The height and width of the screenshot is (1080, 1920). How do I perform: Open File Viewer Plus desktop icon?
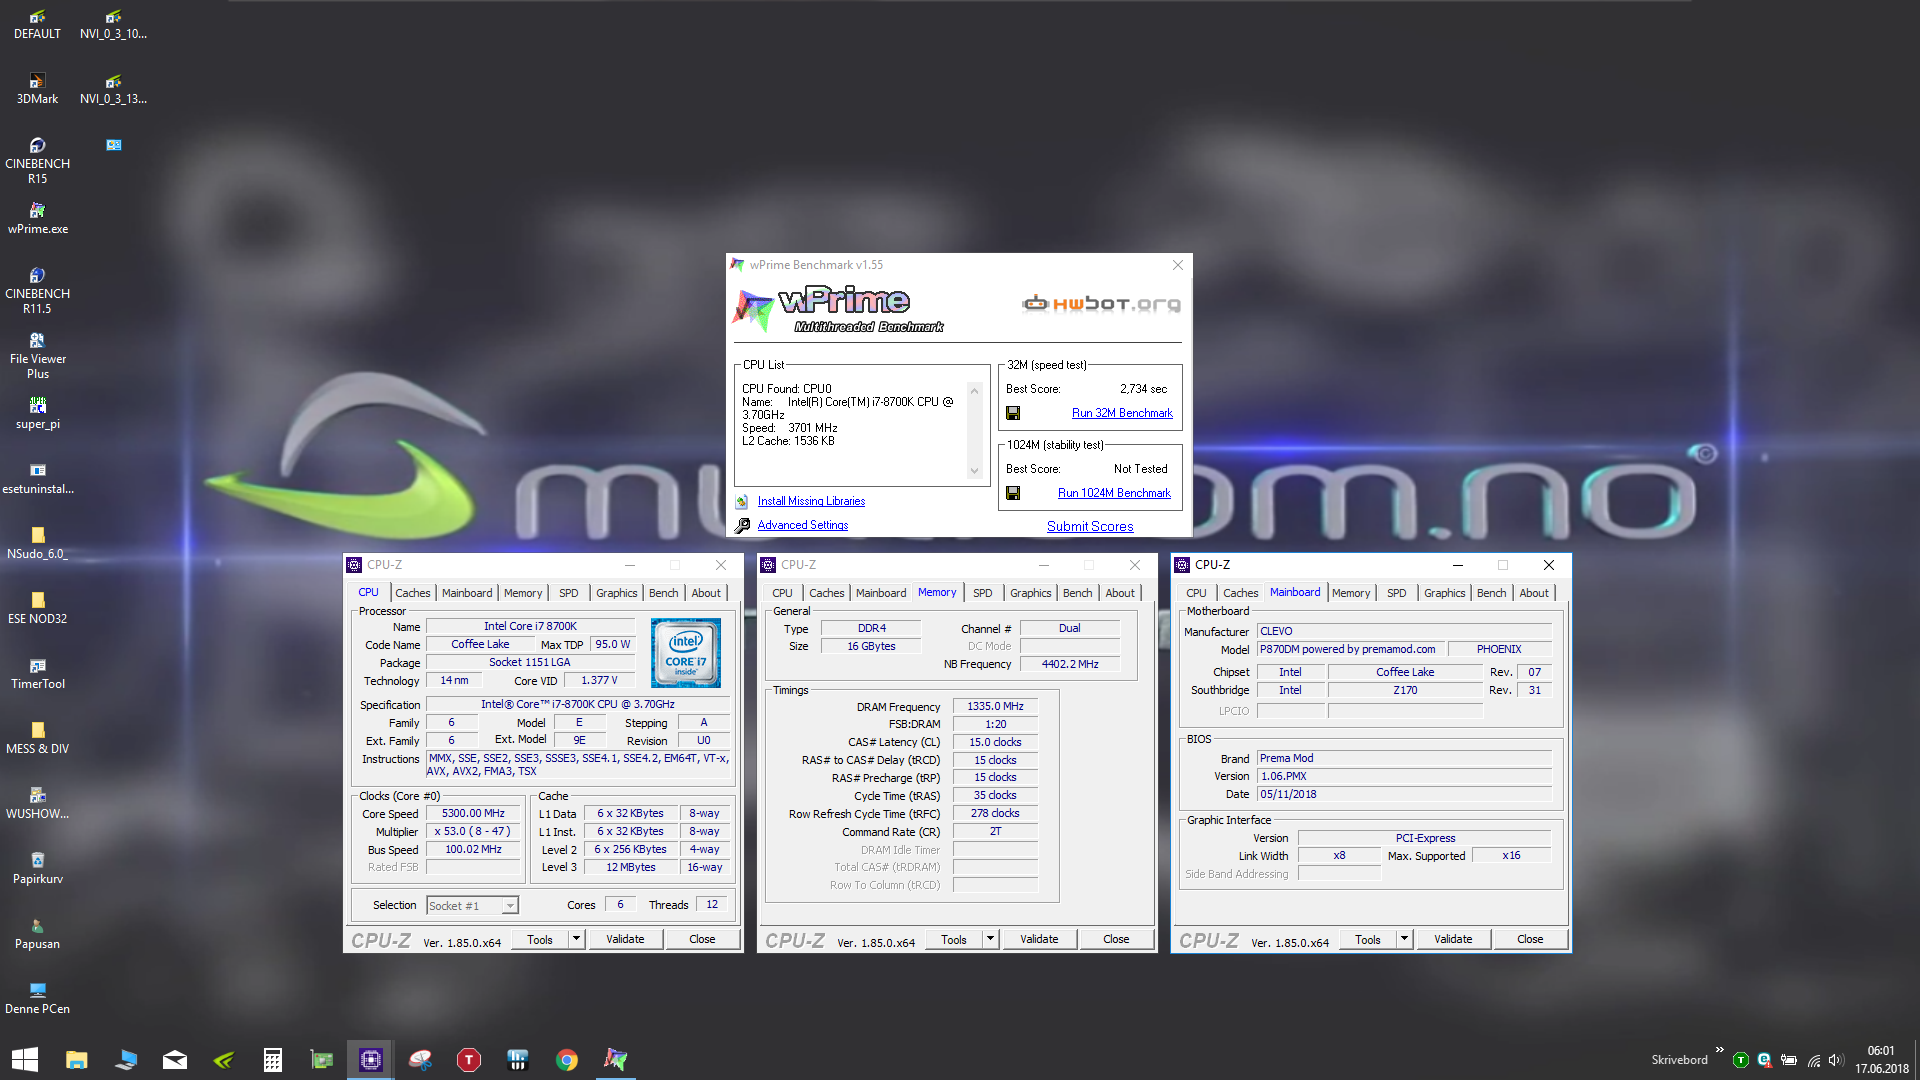pyautogui.click(x=37, y=356)
